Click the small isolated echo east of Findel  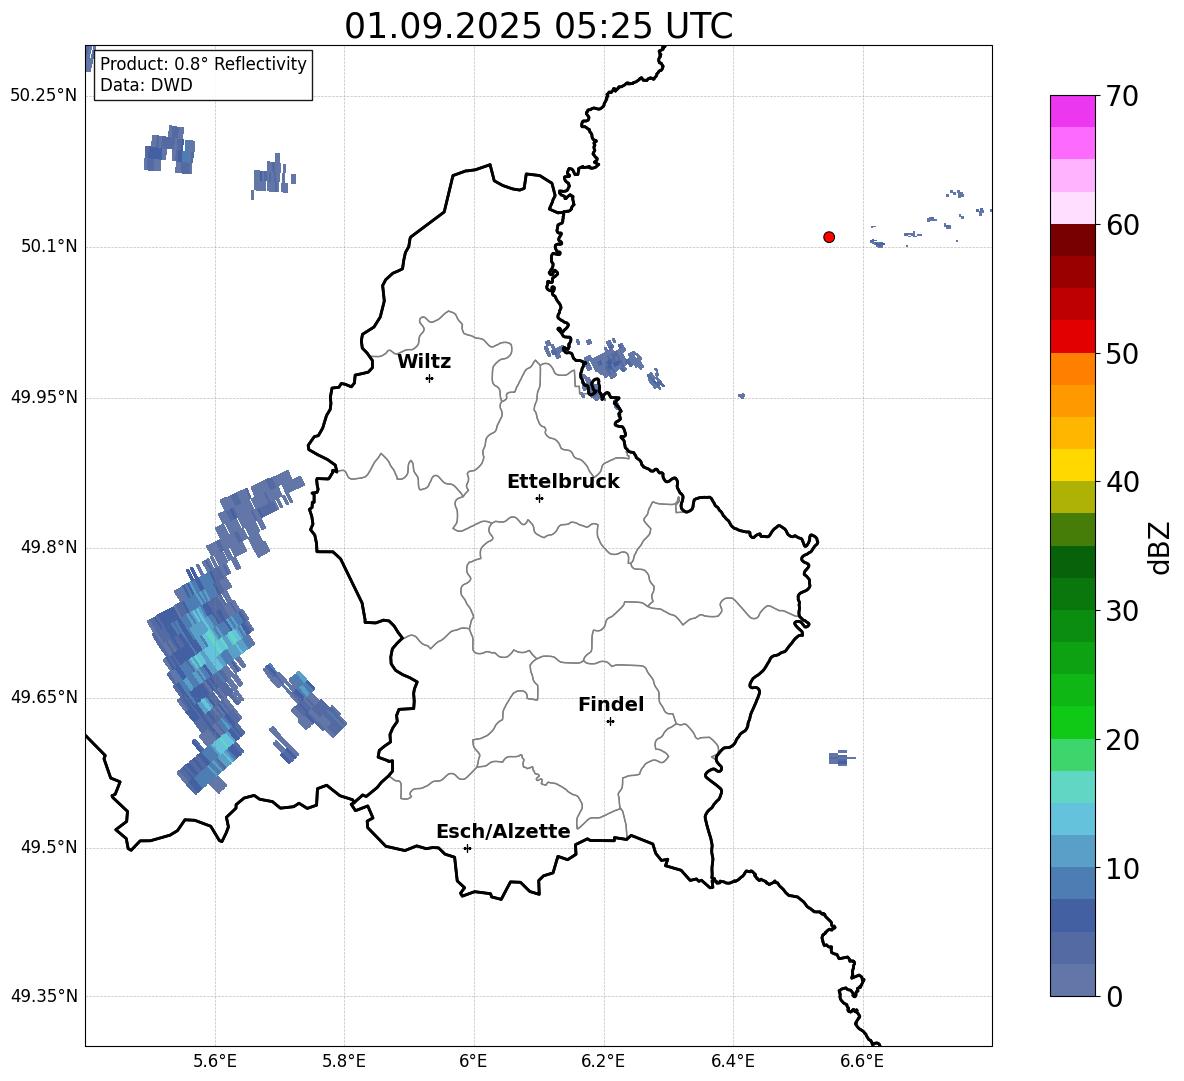[840, 758]
